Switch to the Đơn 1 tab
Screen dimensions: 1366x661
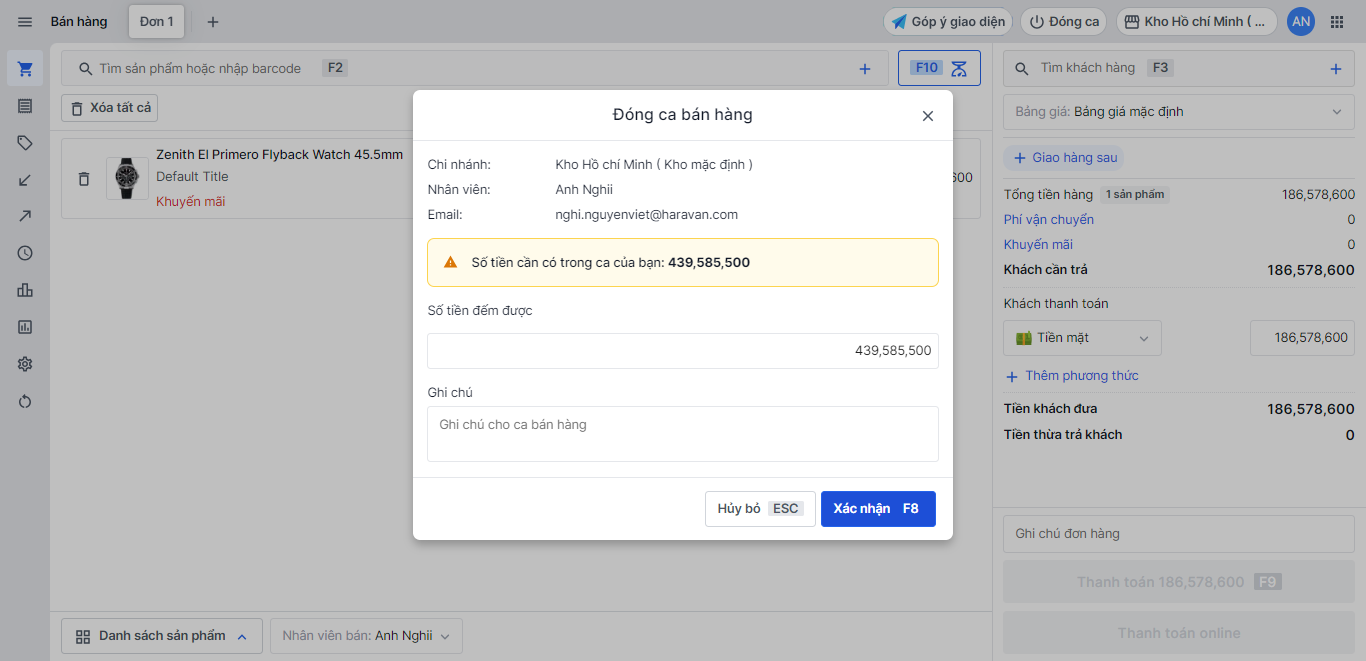pos(156,22)
